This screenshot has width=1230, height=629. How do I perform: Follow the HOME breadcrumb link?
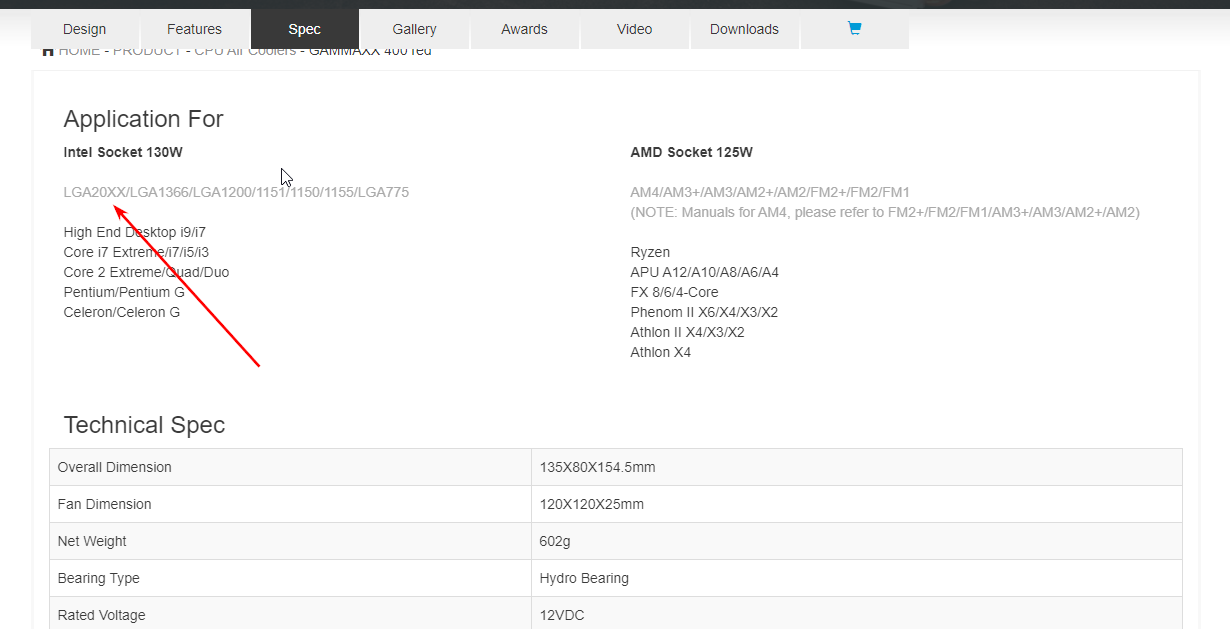tap(80, 52)
